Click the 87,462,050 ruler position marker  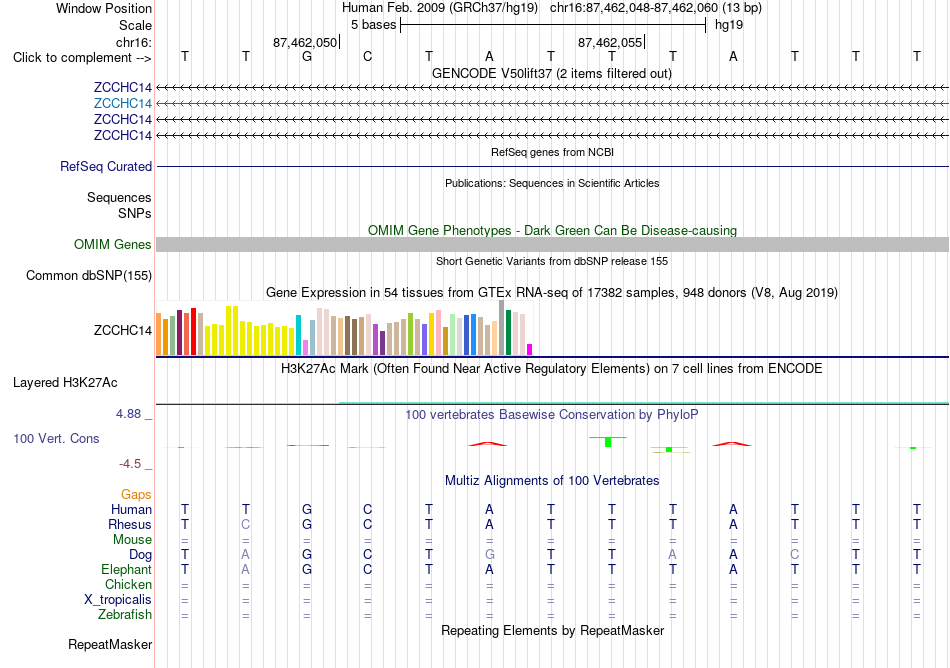pyautogui.click(x=305, y=42)
